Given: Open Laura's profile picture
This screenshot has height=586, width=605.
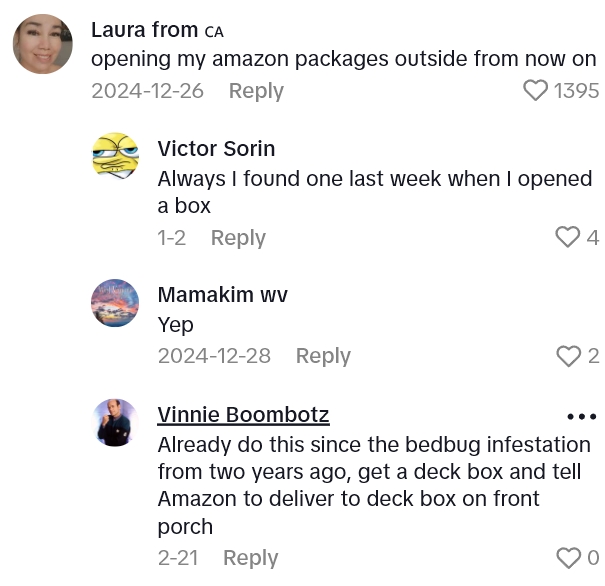Looking at the screenshot, I should pos(42,44).
